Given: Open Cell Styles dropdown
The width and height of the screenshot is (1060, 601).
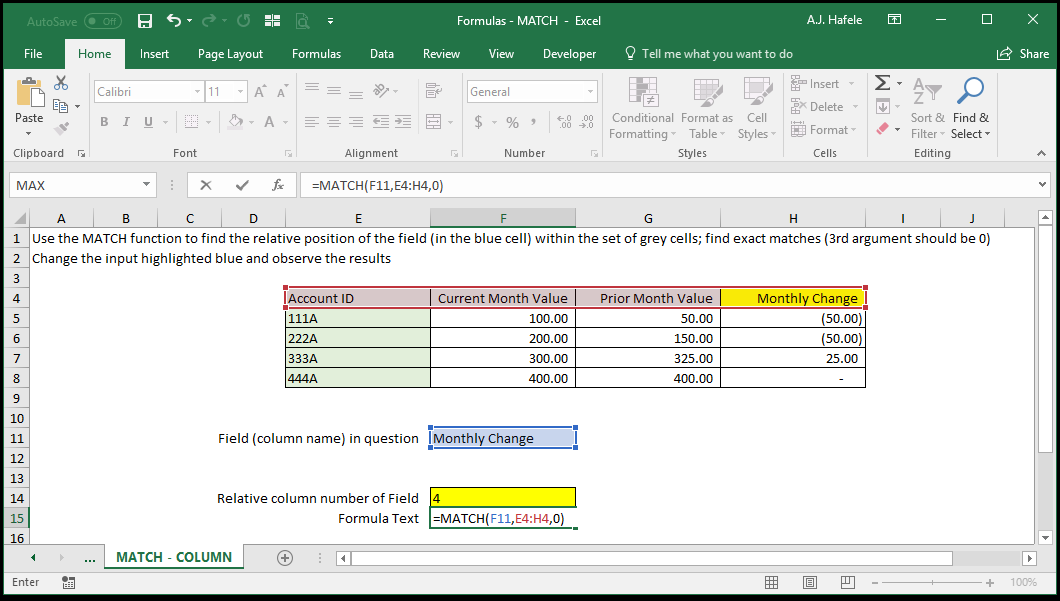Looking at the screenshot, I should click(757, 108).
